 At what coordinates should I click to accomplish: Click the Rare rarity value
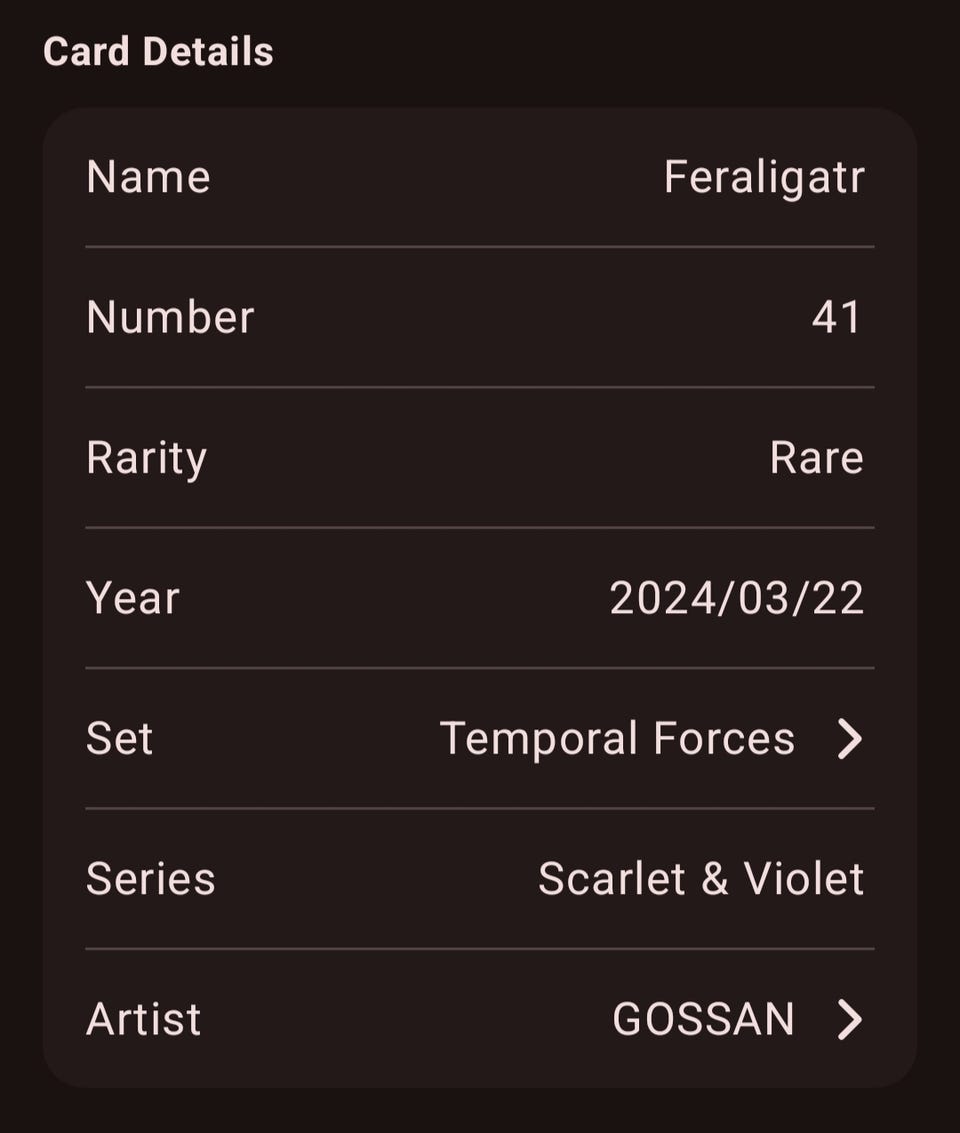point(816,458)
